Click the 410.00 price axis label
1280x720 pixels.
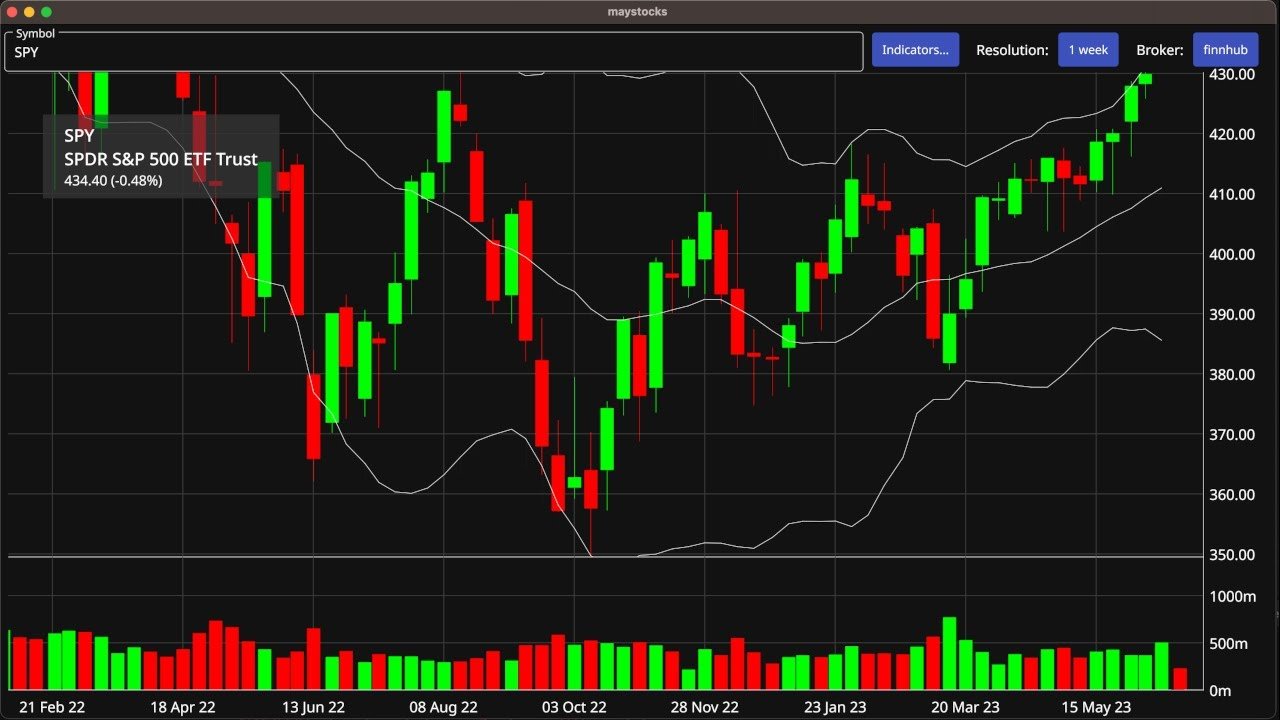click(1230, 194)
